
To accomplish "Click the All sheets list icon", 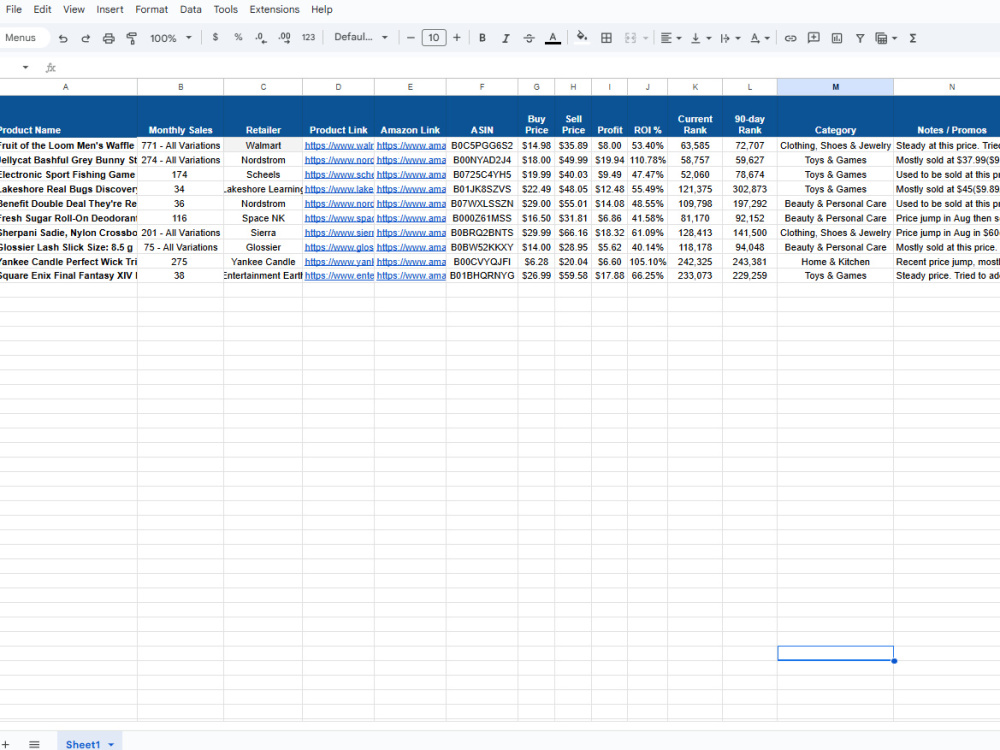I will (34, 744).
